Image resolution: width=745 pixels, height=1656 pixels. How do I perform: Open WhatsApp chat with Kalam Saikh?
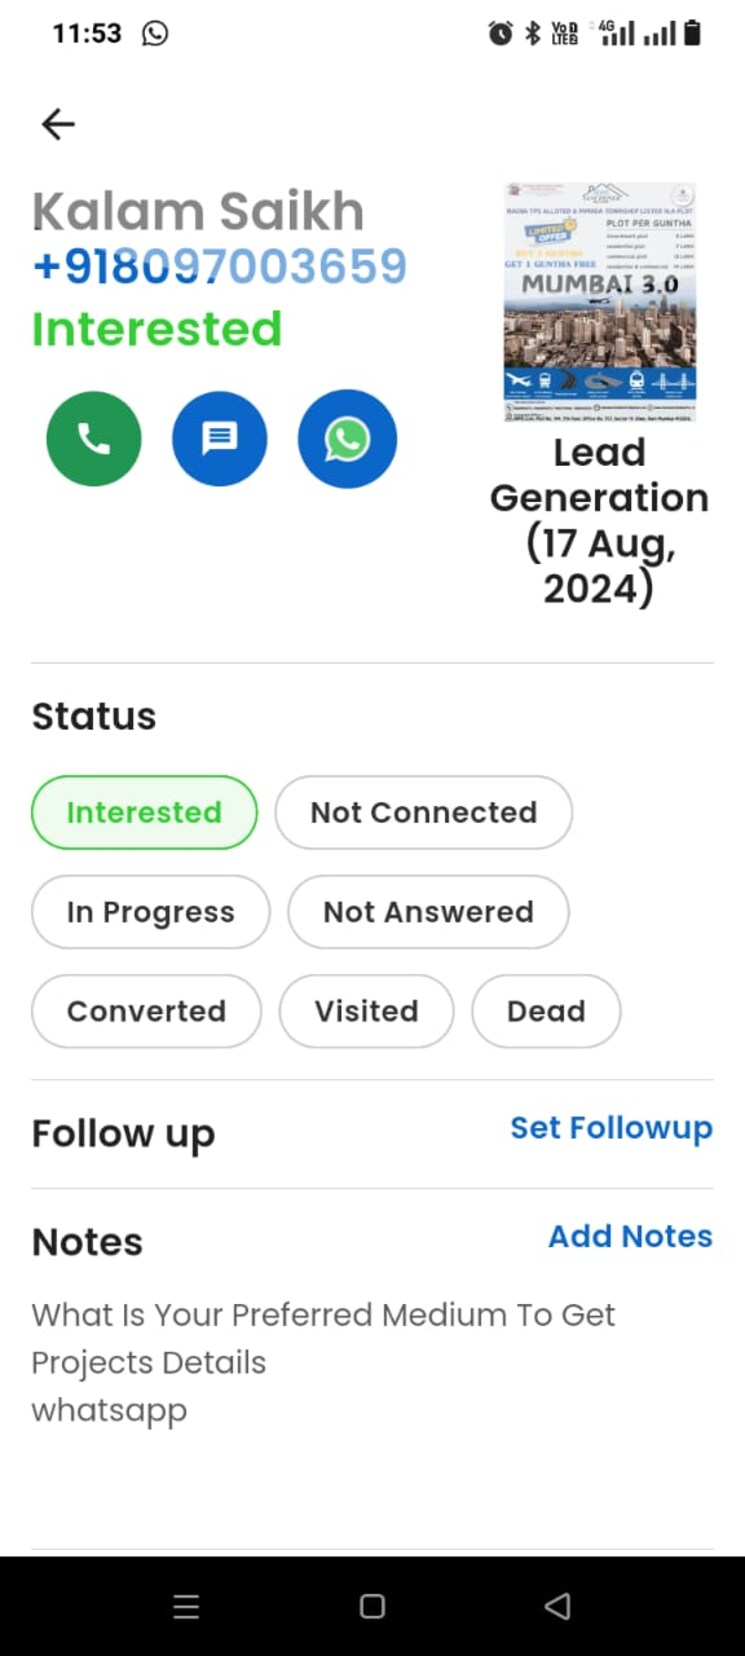(x=347, y=439)
